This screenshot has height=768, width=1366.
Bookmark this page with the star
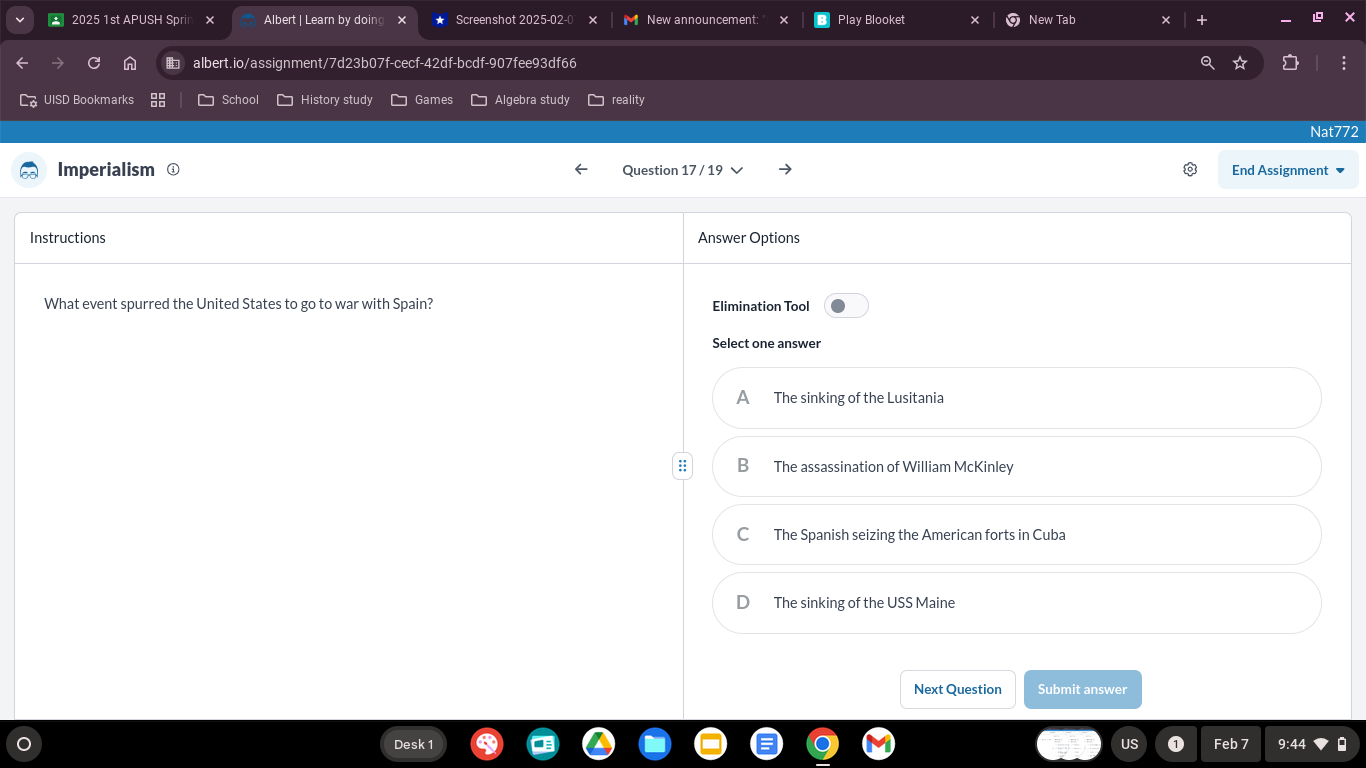tap(1240, 63)
